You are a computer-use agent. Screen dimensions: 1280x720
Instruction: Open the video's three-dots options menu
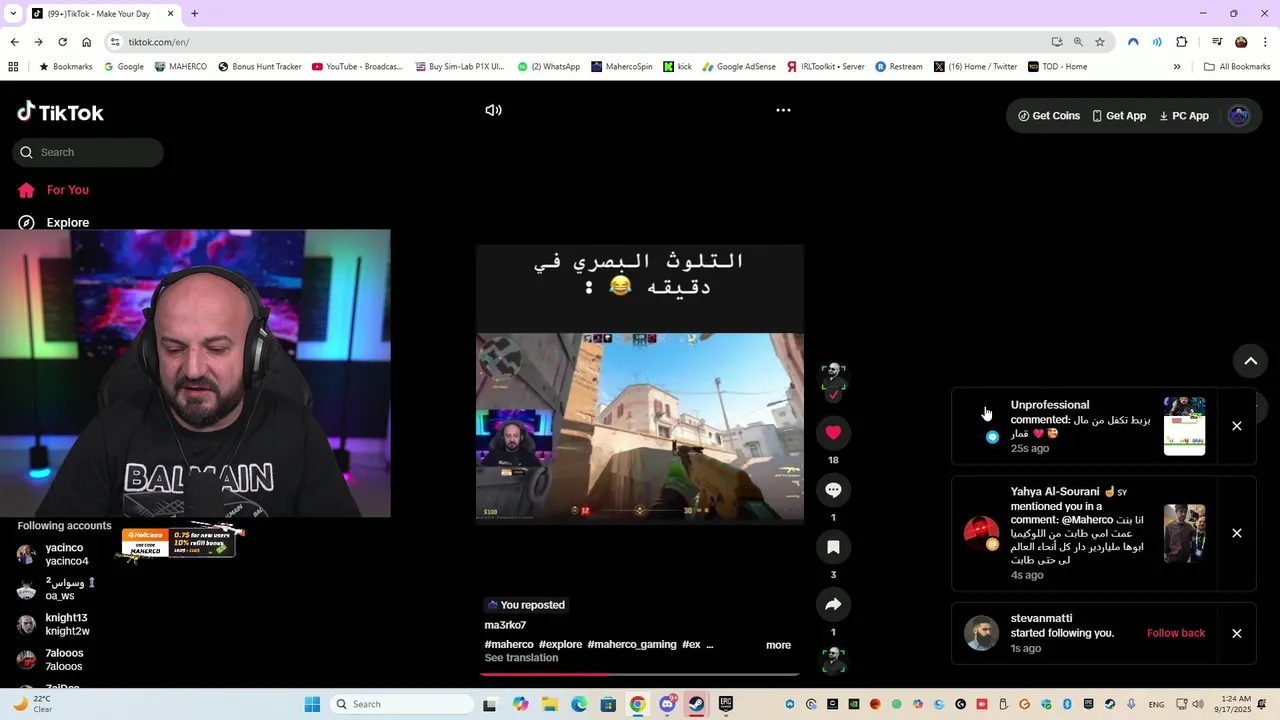(x=783, y=110)
